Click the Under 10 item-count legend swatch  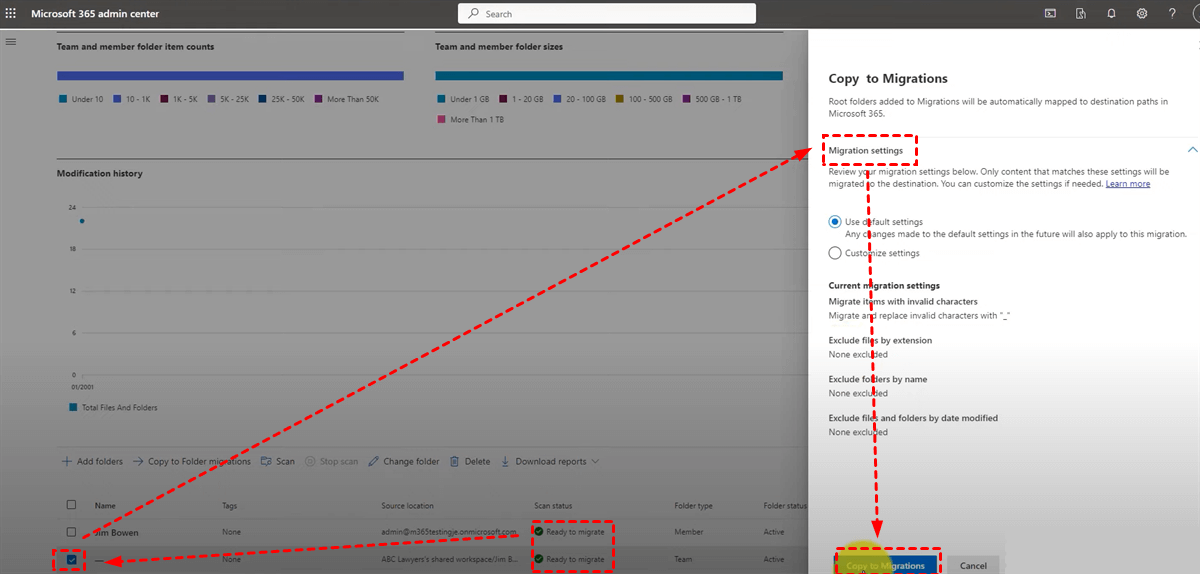[x=63, y=99]
